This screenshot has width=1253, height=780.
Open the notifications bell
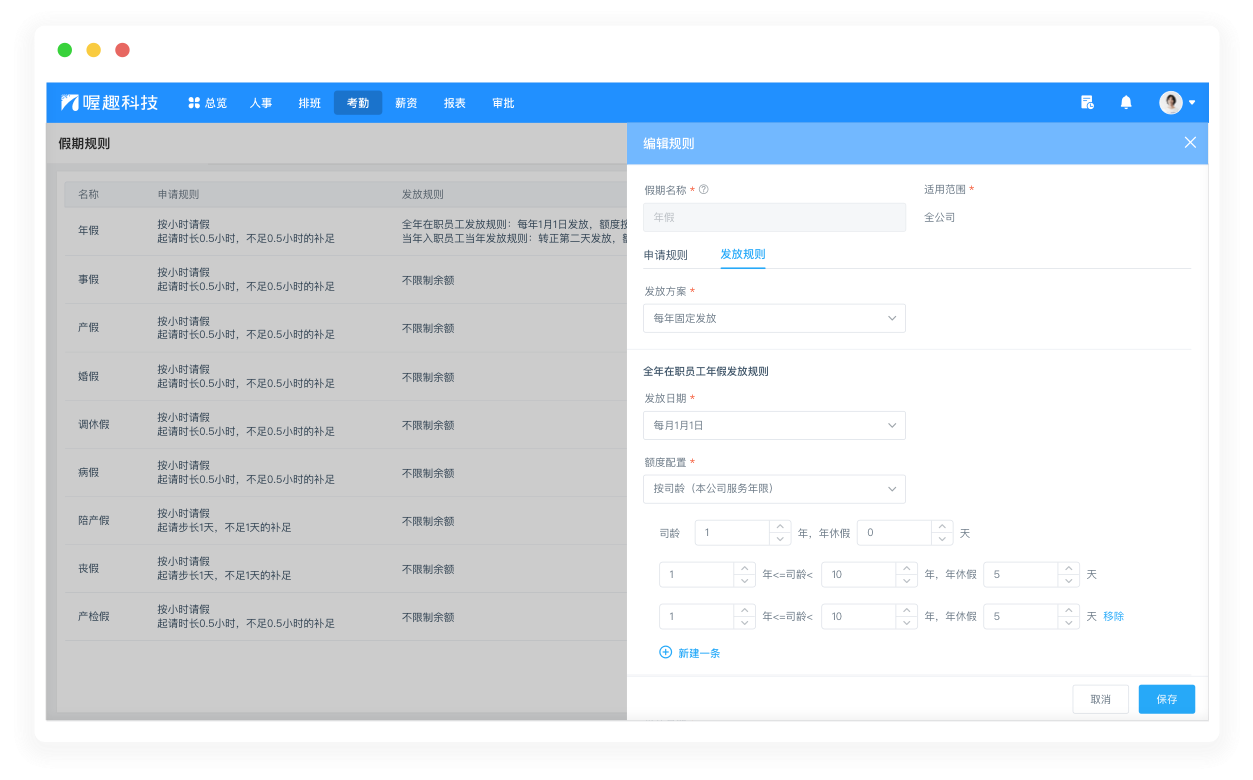point(1126,102)
